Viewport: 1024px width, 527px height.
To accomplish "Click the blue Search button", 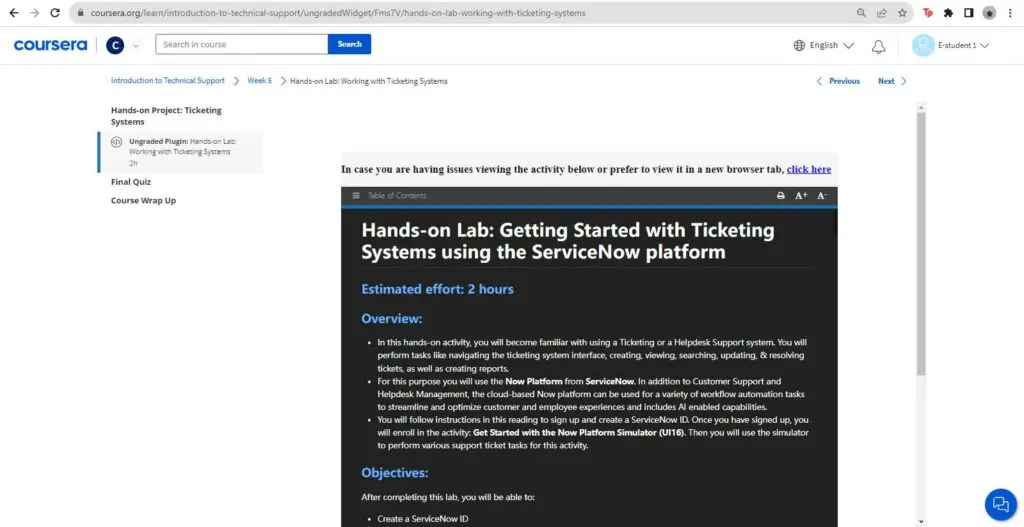I will coord(349,44).
